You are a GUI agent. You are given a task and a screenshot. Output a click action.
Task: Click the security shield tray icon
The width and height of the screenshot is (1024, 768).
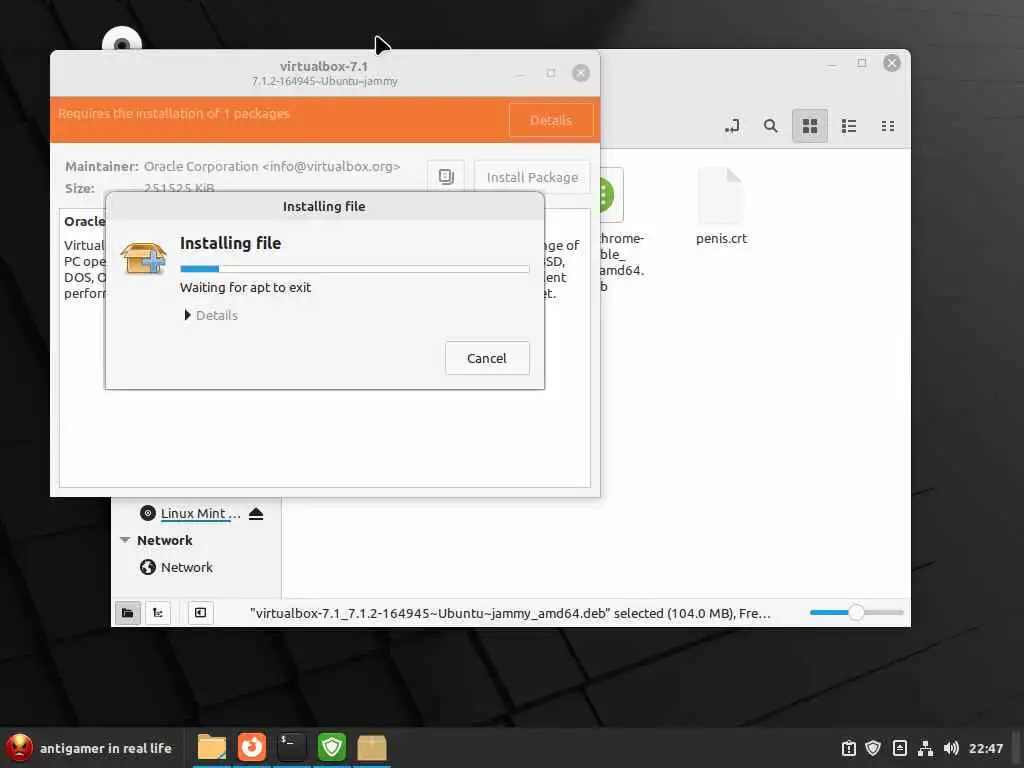pos(873,748)
